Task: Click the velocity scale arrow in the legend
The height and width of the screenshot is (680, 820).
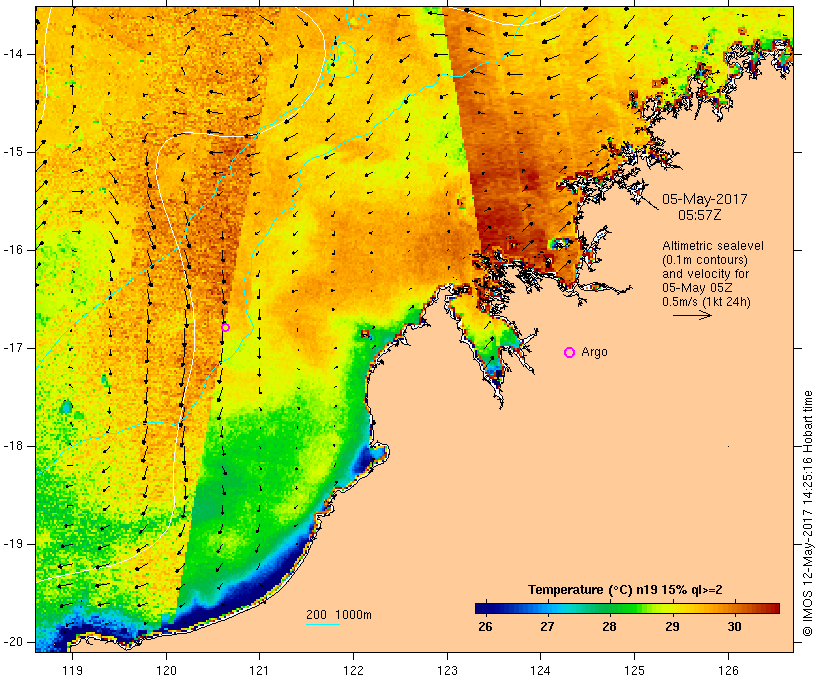Action: coord(692,315)
